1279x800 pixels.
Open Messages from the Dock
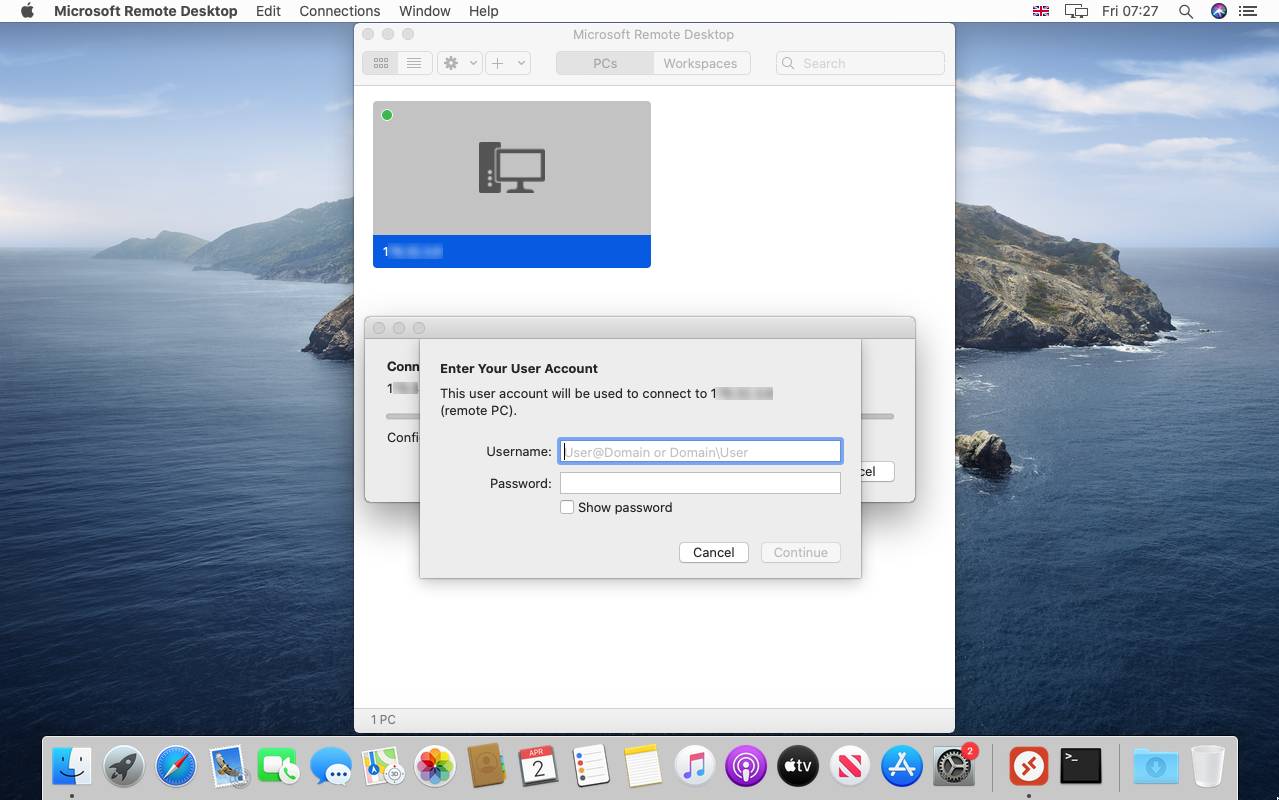[331, 767]
